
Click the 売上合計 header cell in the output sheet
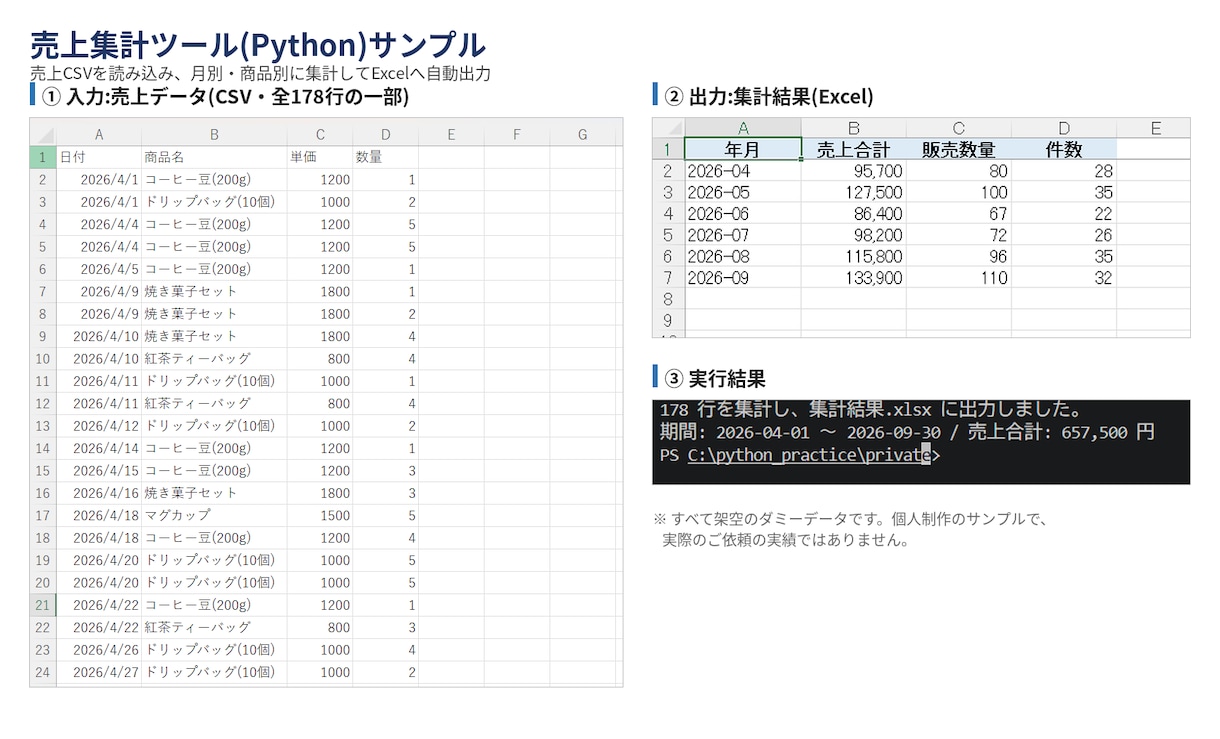click(x=854, y=149)
